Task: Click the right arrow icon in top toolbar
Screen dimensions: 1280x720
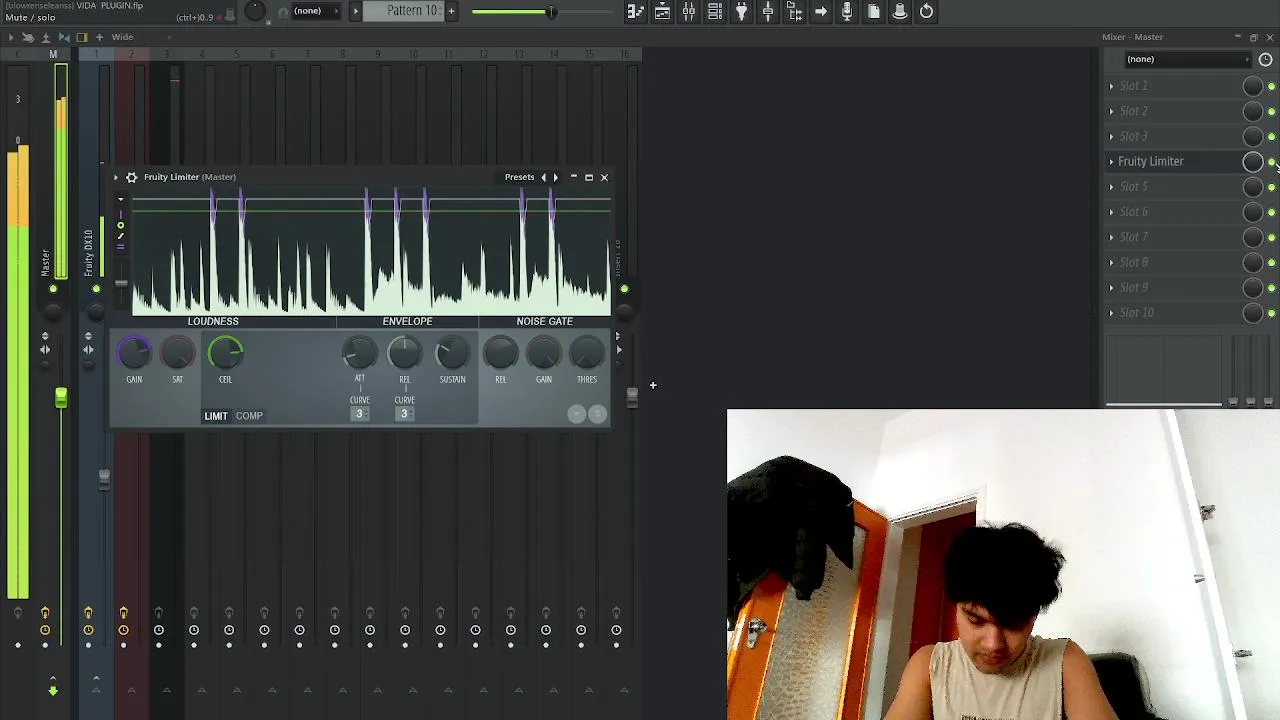Action: [x=821, y=12]
